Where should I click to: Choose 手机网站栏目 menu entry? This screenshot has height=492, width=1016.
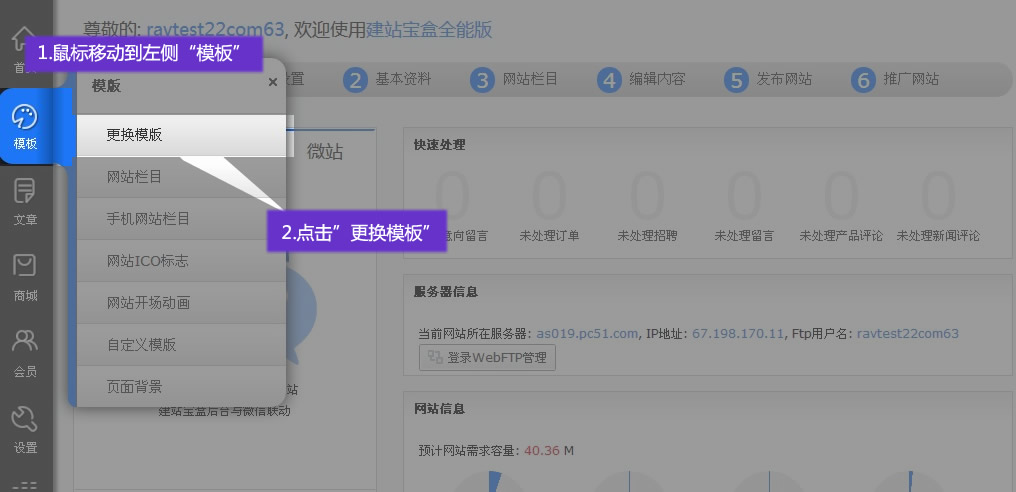click(181, 219)
